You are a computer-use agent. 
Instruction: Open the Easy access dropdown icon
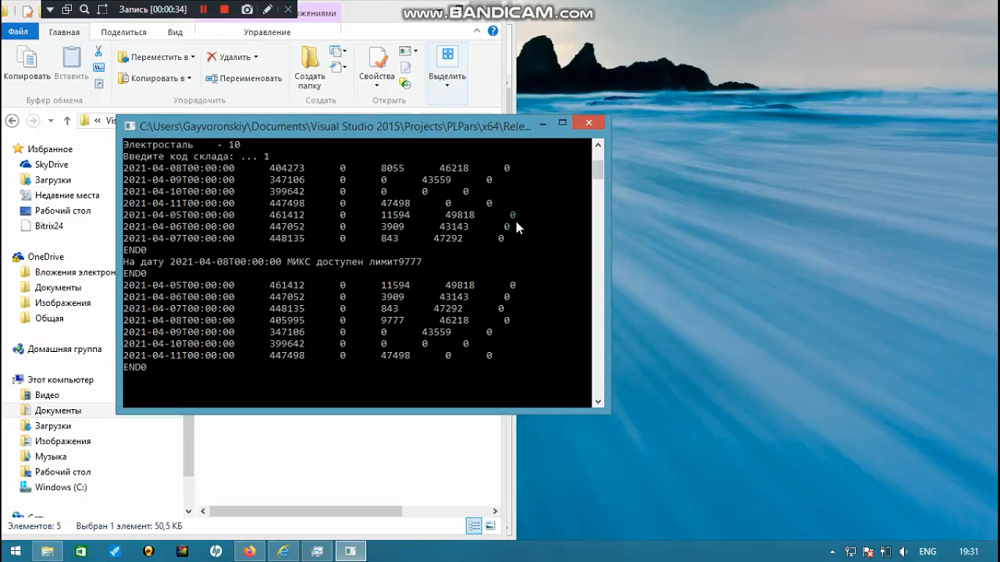tap(337, 67)
